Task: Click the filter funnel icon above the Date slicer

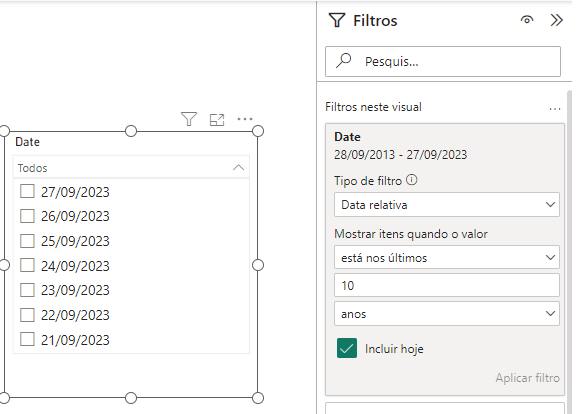Action: [x=189, y=119]
